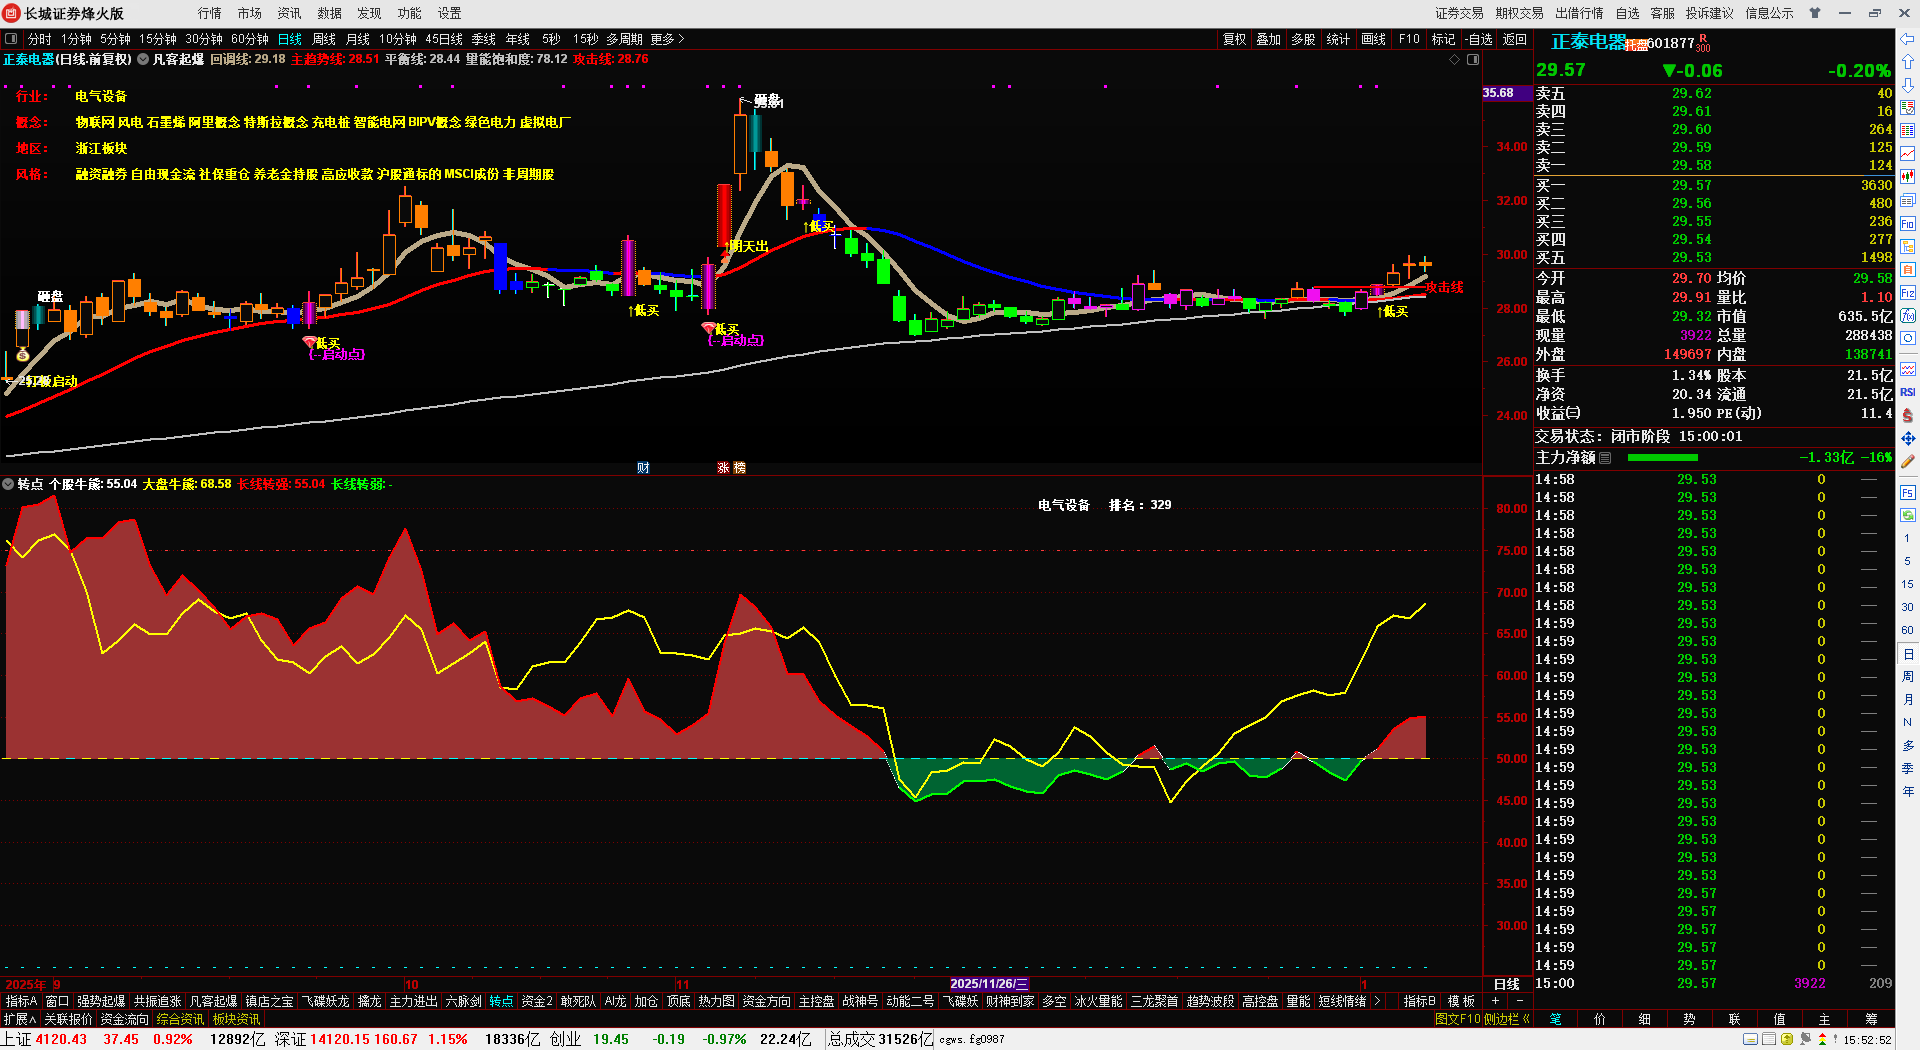This screenshot has height=1050, width=1920.
Task: Zoom in chart with the plus button
Action: coord(1495,1001)
